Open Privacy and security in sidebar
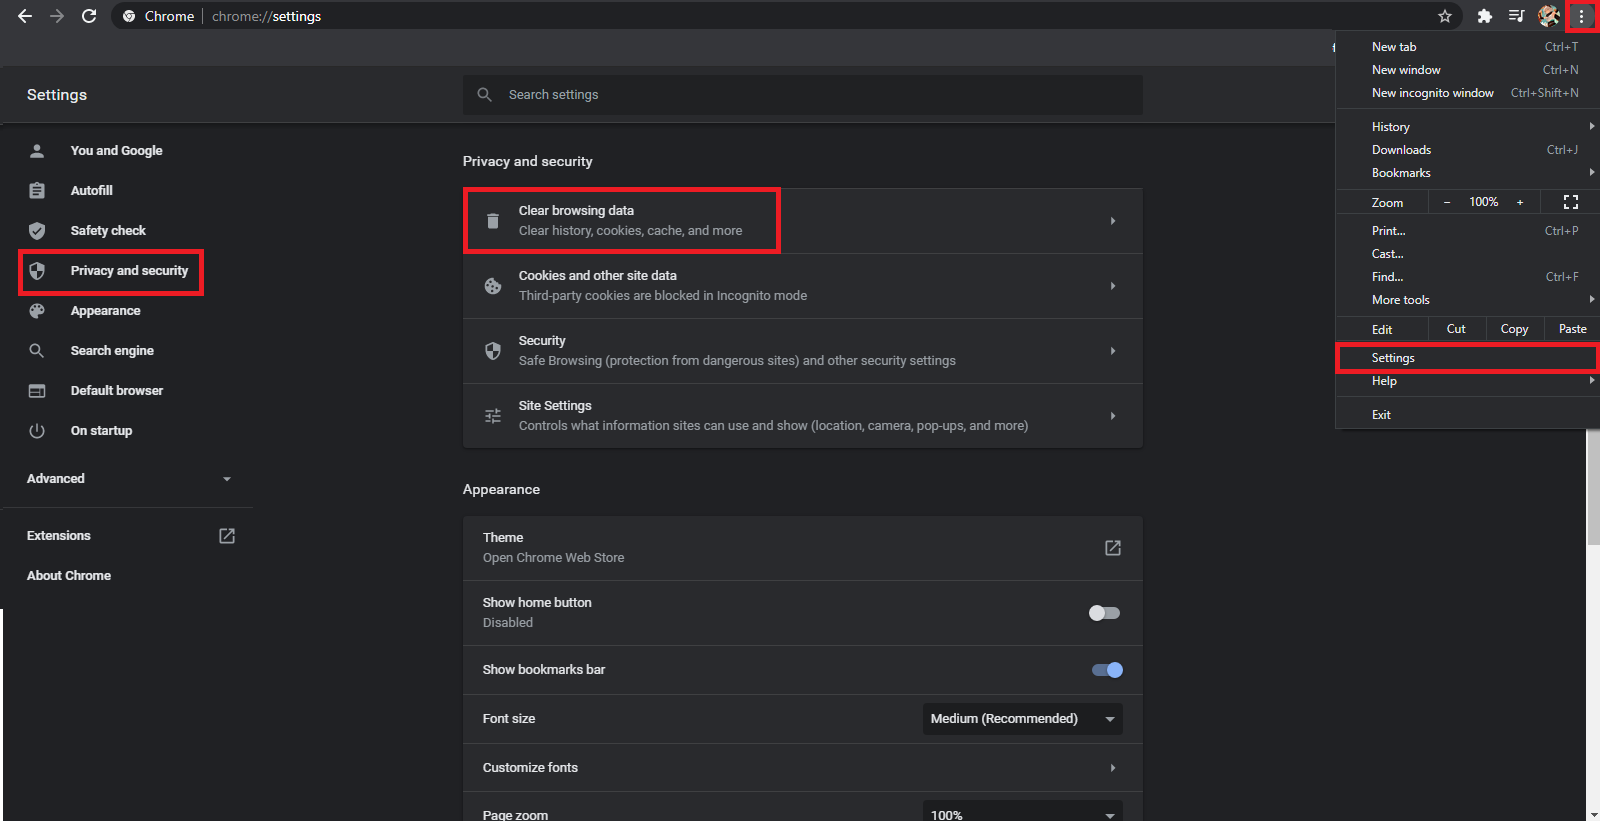 [x=111, y=271]
